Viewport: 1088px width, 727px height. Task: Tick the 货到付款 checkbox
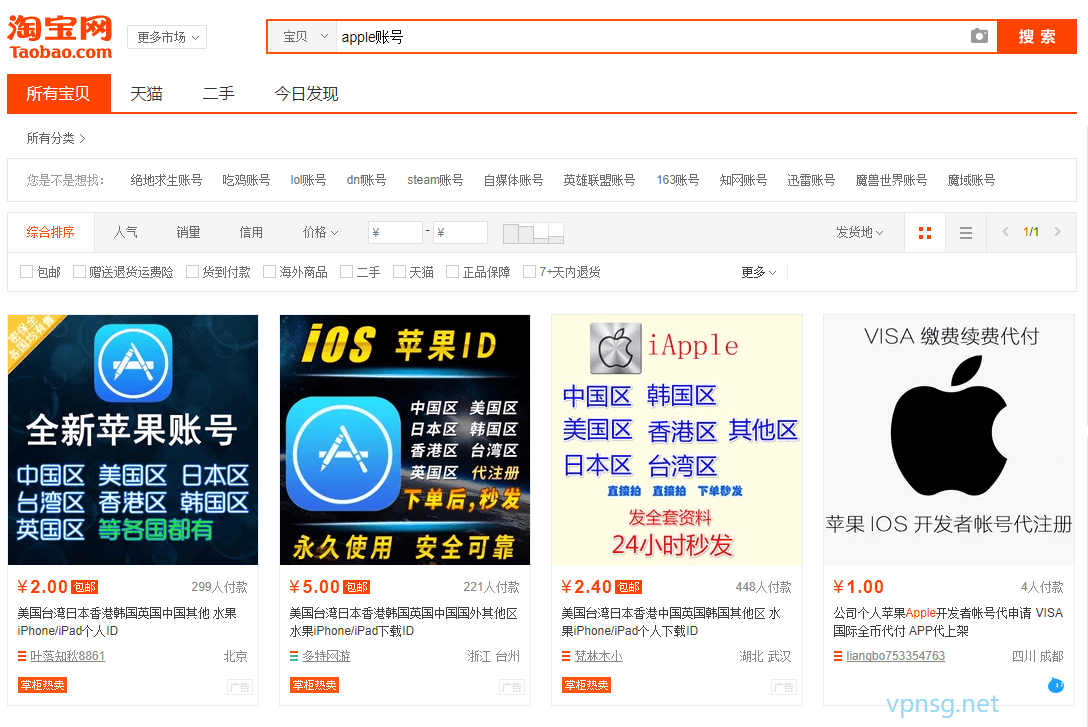tap(192, 272)
